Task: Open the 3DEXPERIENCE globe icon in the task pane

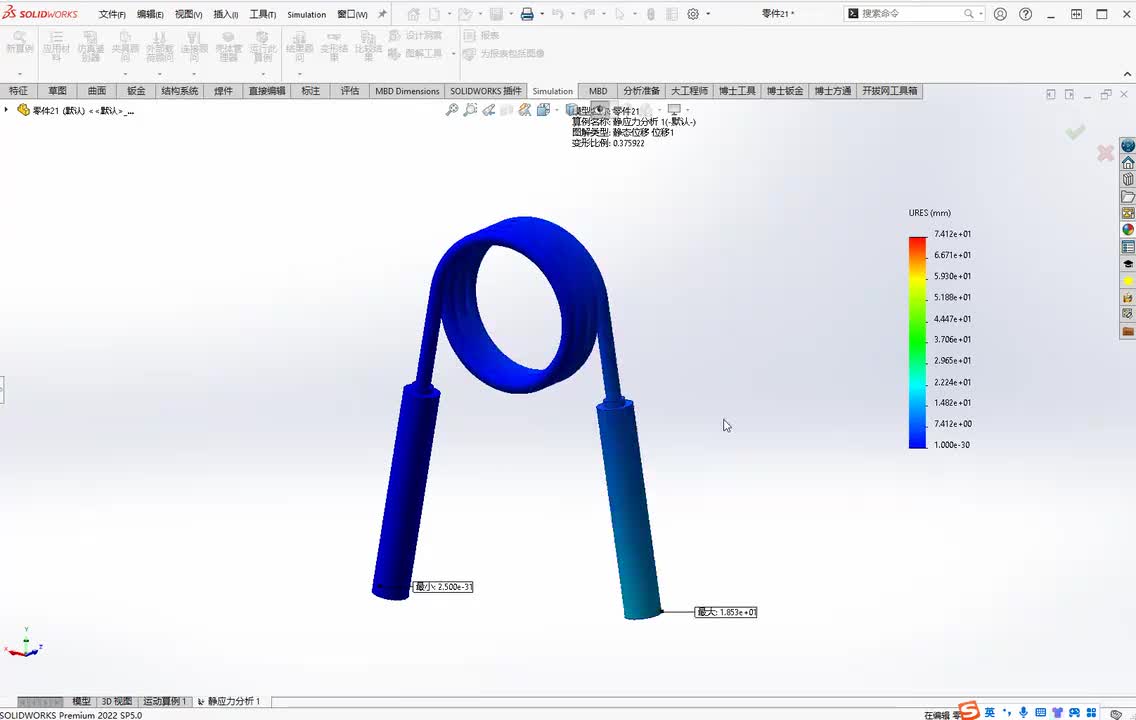Action: pos(1128,146)
